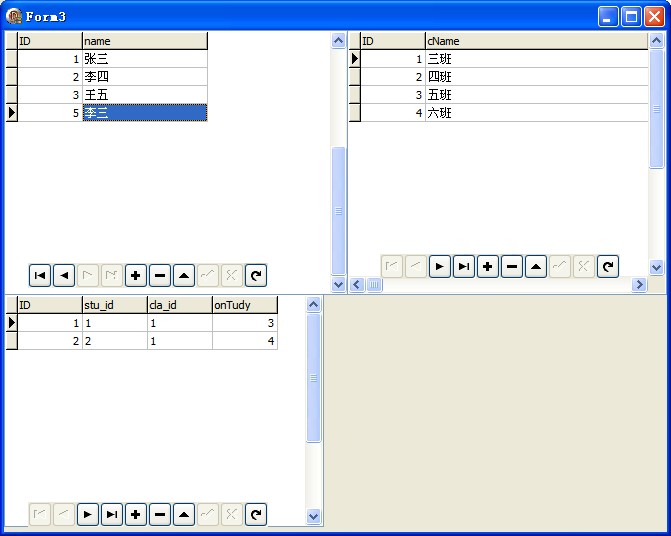The image size is (671, 536).
Task: Go to last record in stu_id grid navigator
Action: 112,514
